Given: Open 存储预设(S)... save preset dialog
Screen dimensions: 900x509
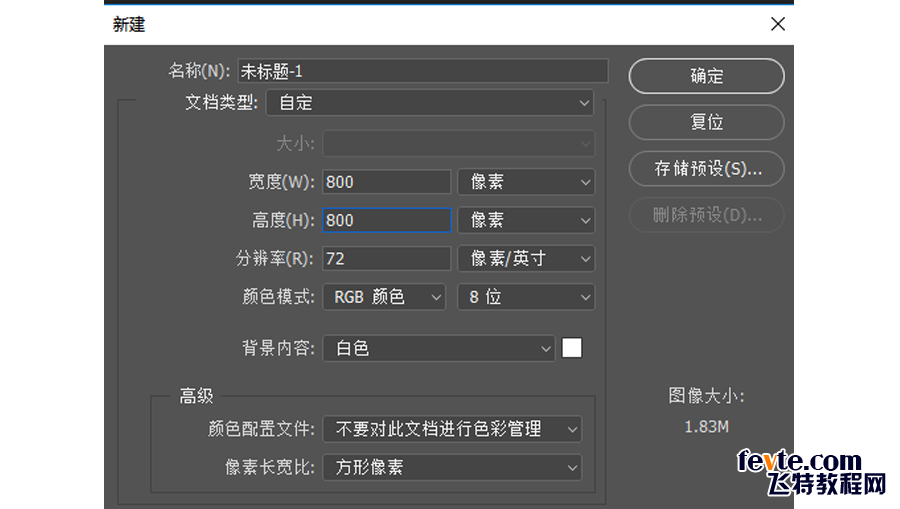Looking at the screenshot, I should pyautogui.click(x=706, y=169).
